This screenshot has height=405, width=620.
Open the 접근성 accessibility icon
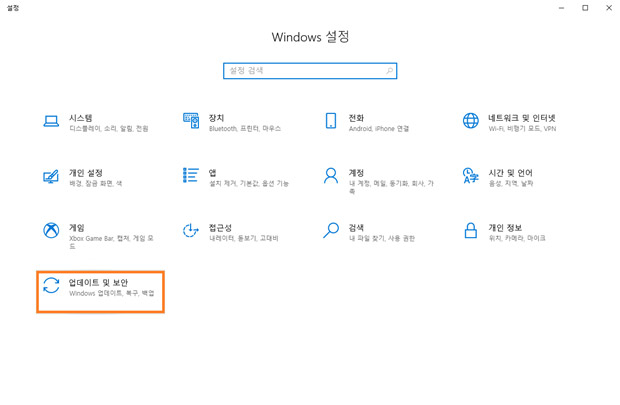click(191, 231)
